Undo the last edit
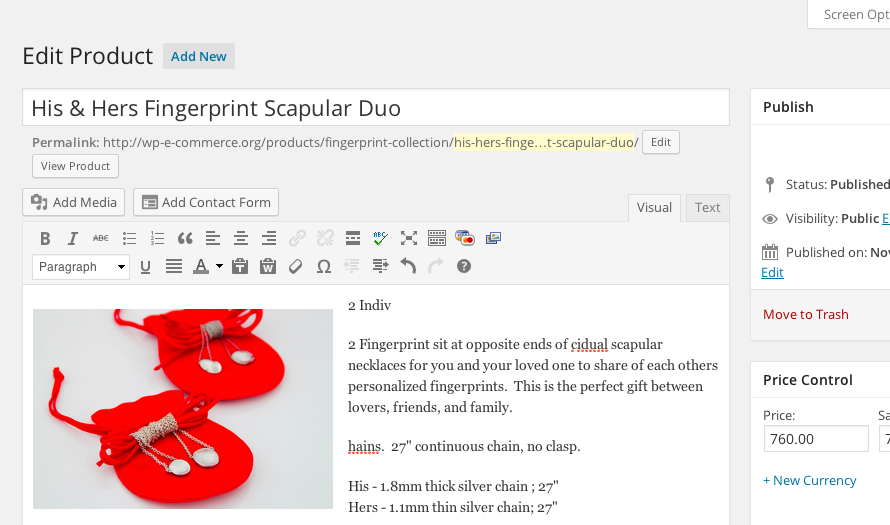 408,266
